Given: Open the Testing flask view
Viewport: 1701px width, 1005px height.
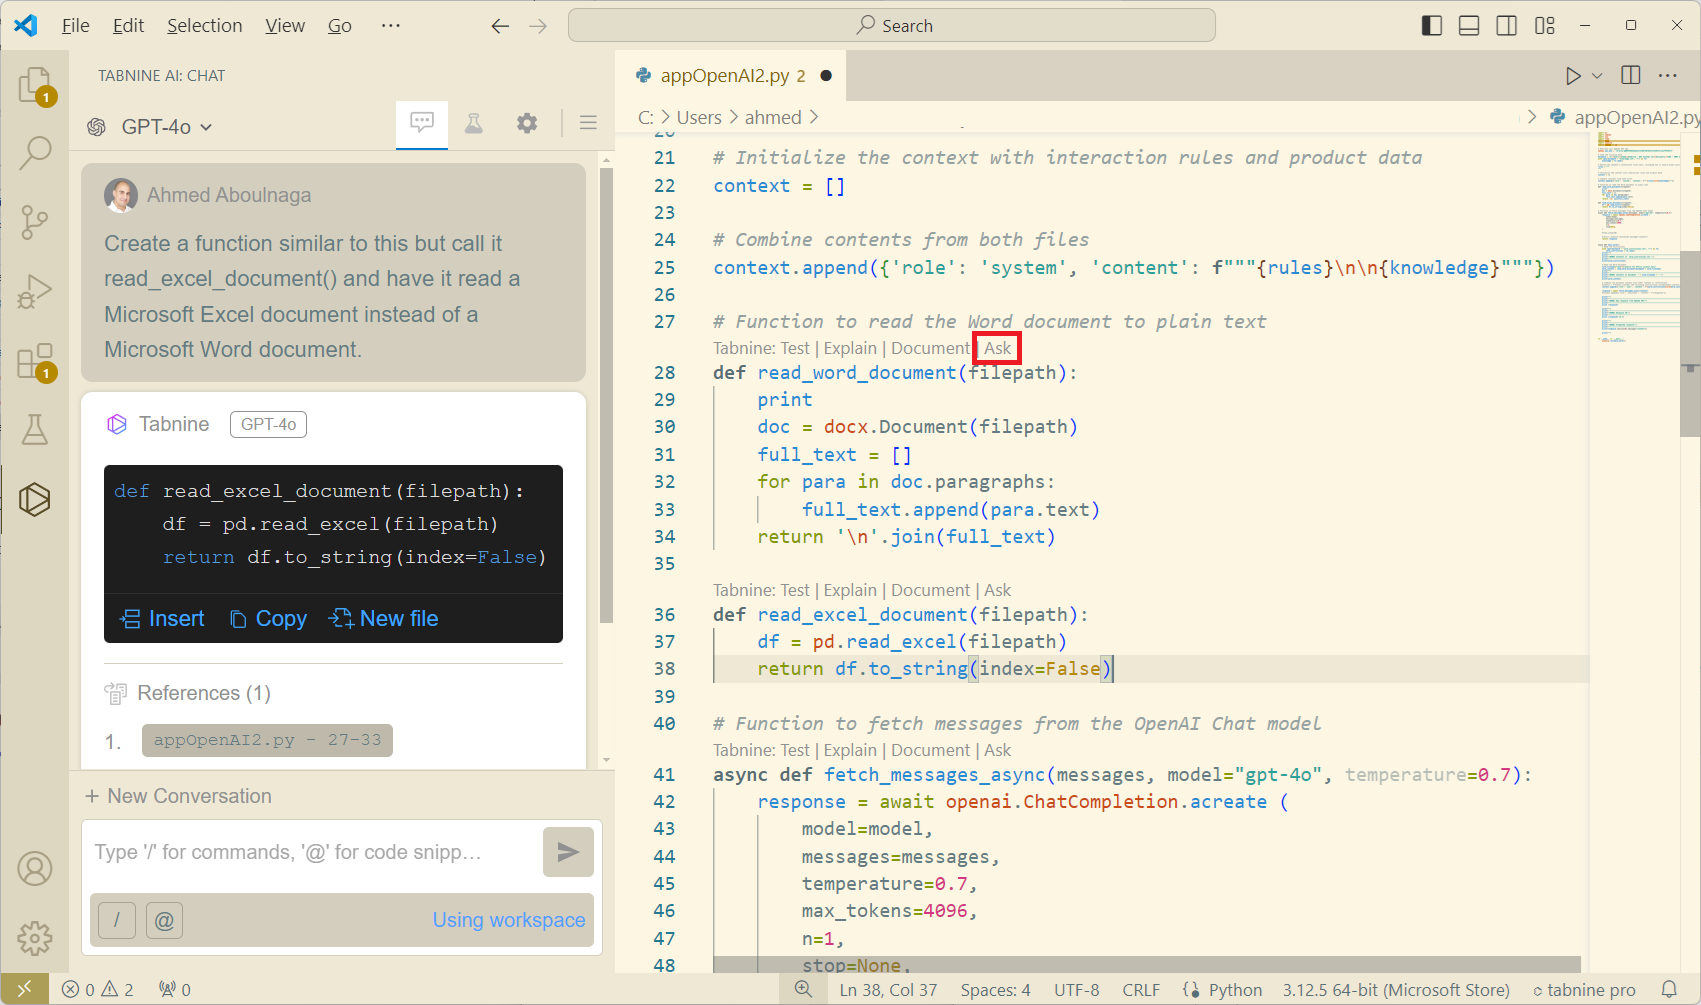Looking at the screenshot, I should click(x=35, y=430).
